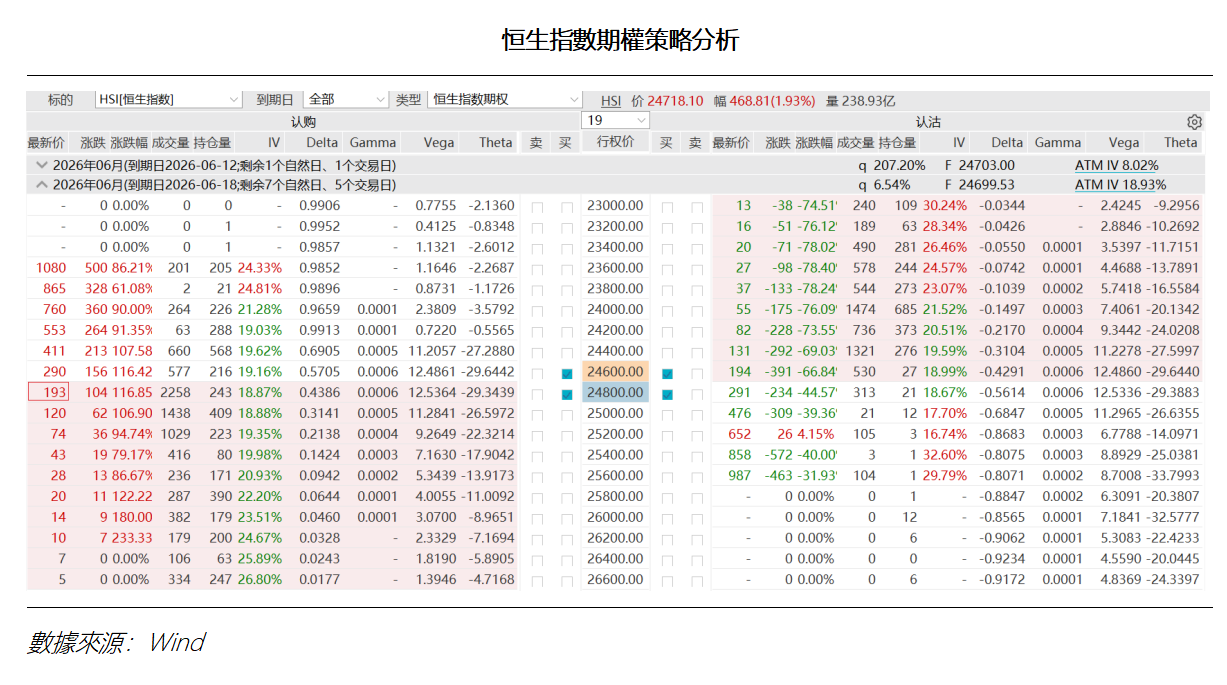Click the volume figure 238.93亿
The width and height of the screenshot is (1227, 685).
click(x=868, y=101)
